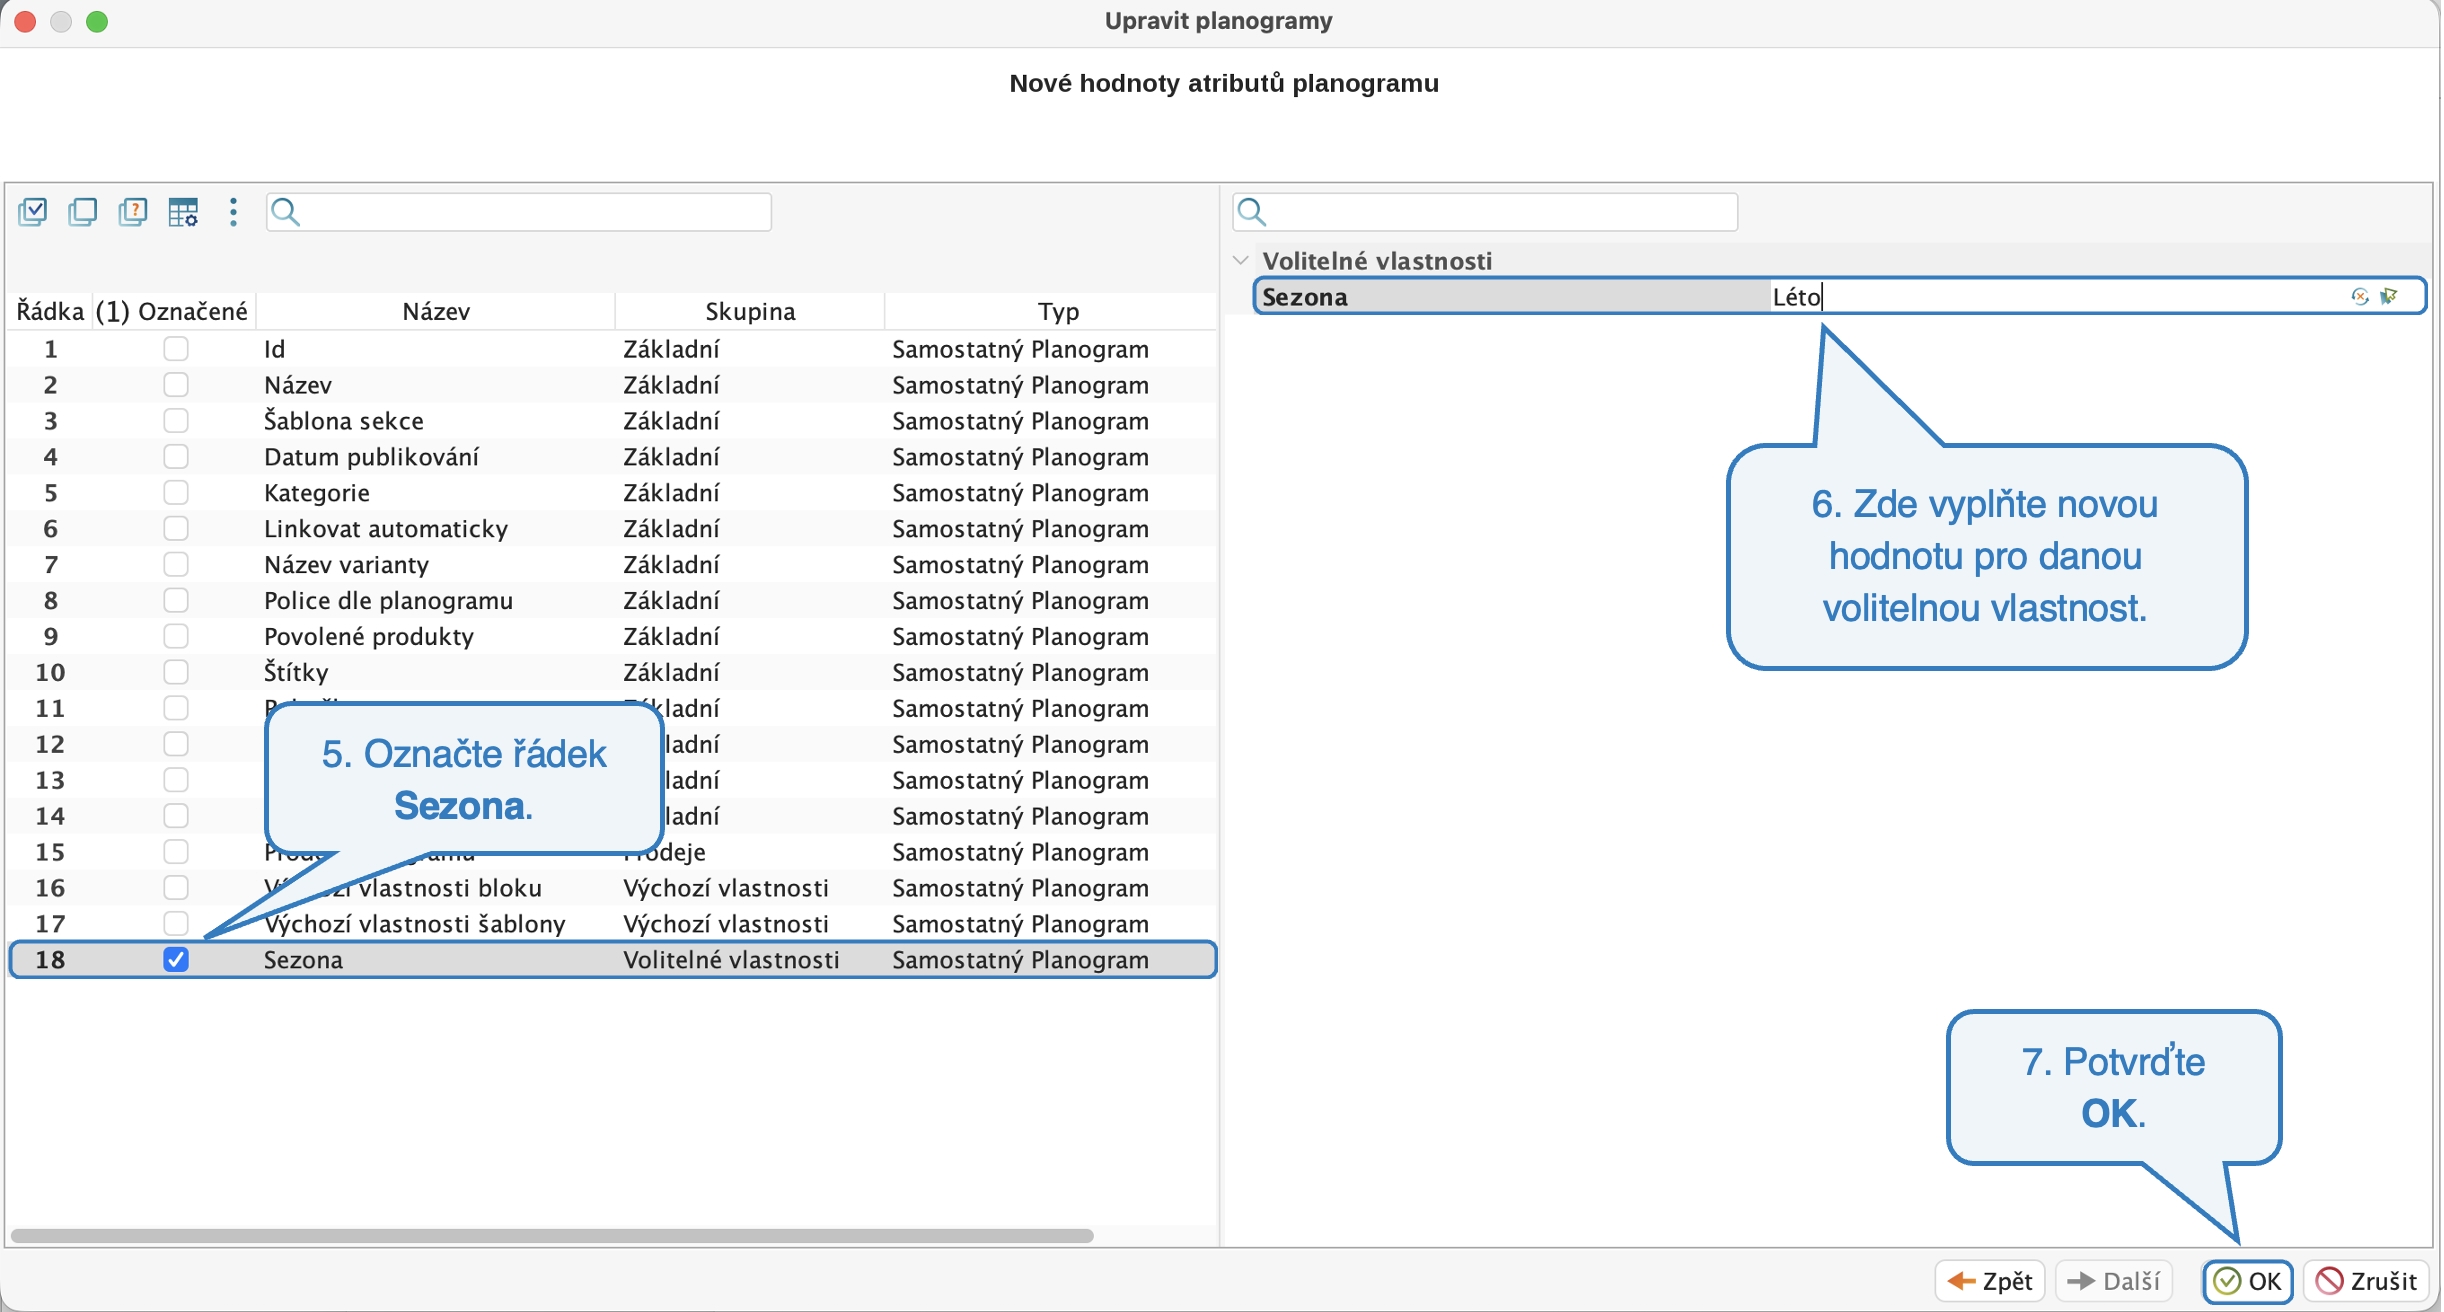
Task: Click row number 12 cell
Action: pyautogui.click(x=50, y=744)
